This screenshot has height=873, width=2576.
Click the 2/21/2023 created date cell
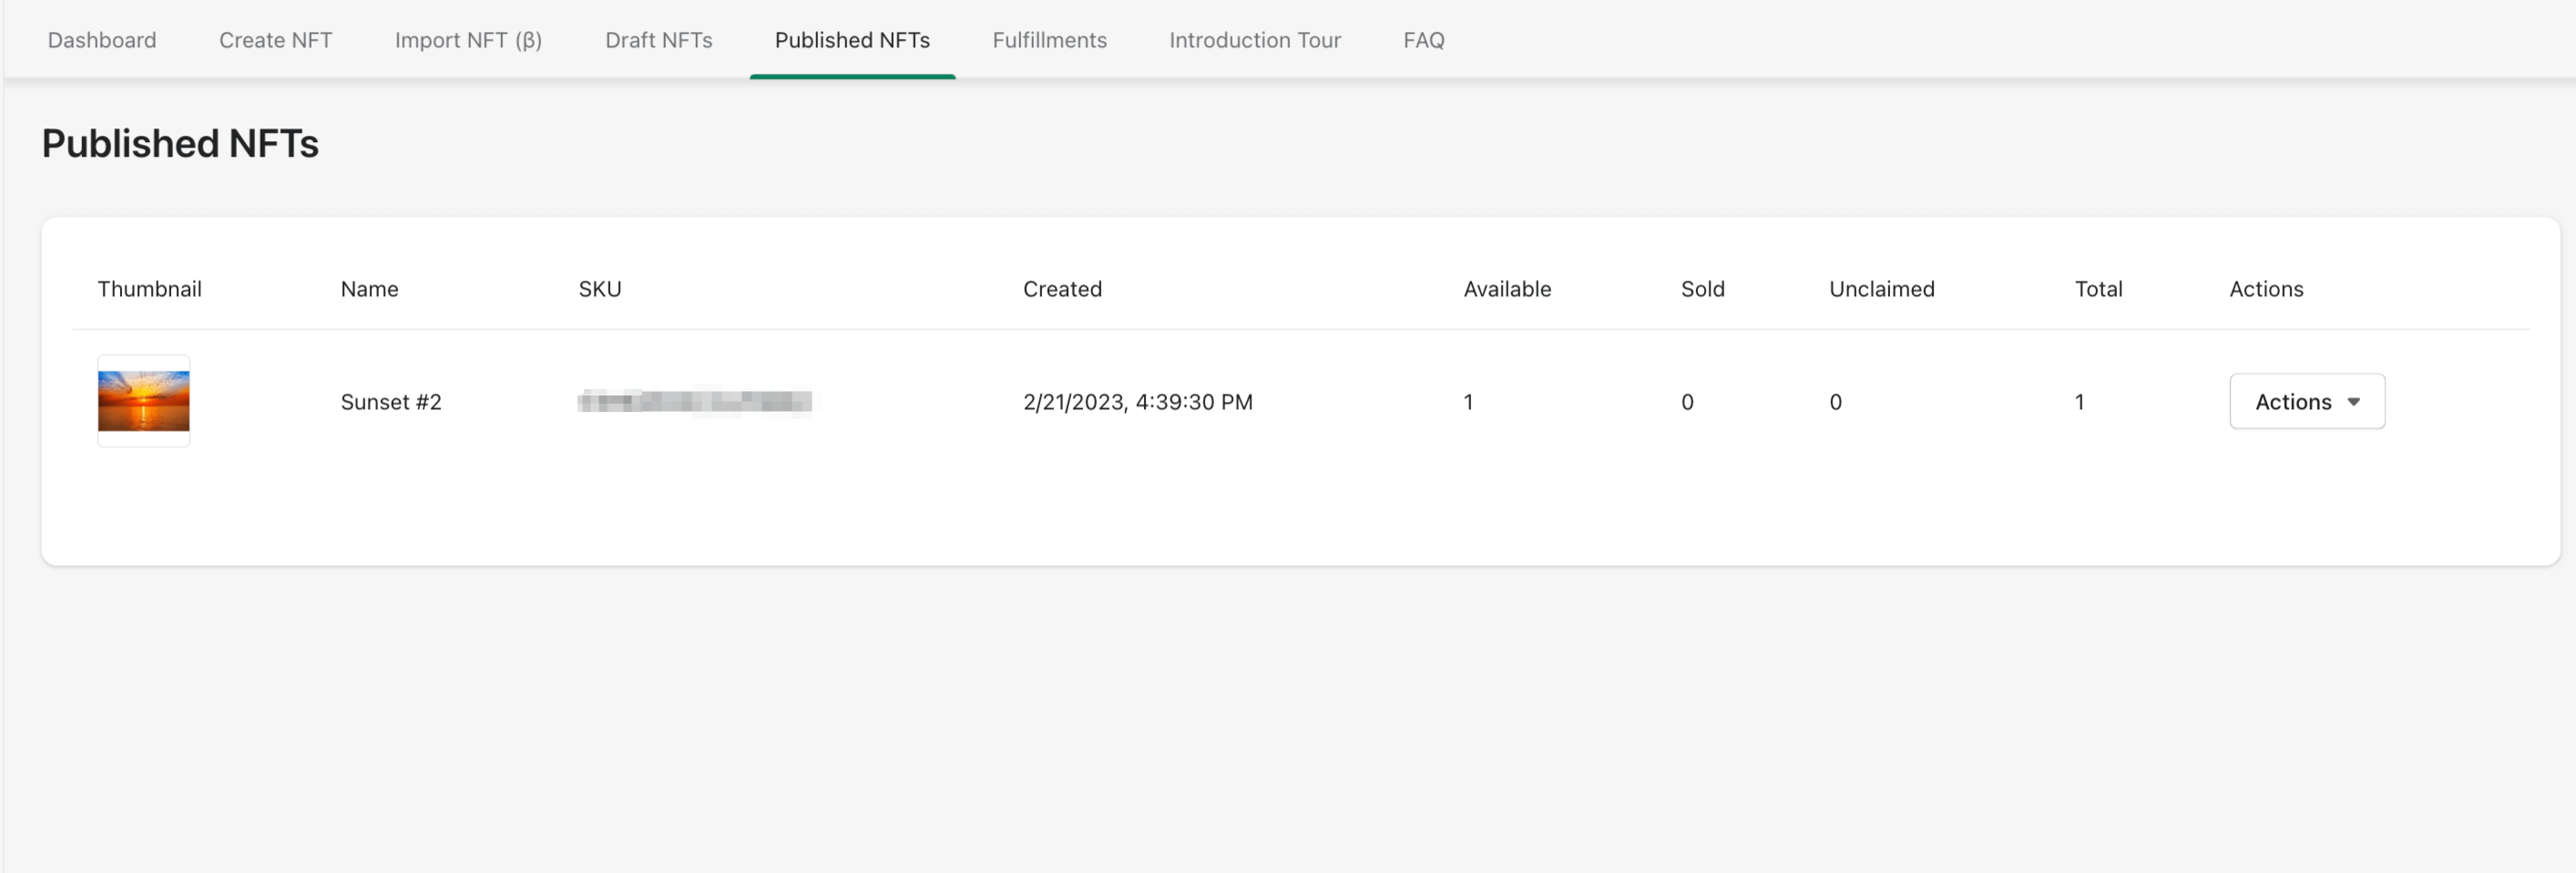pos(1137,402)
